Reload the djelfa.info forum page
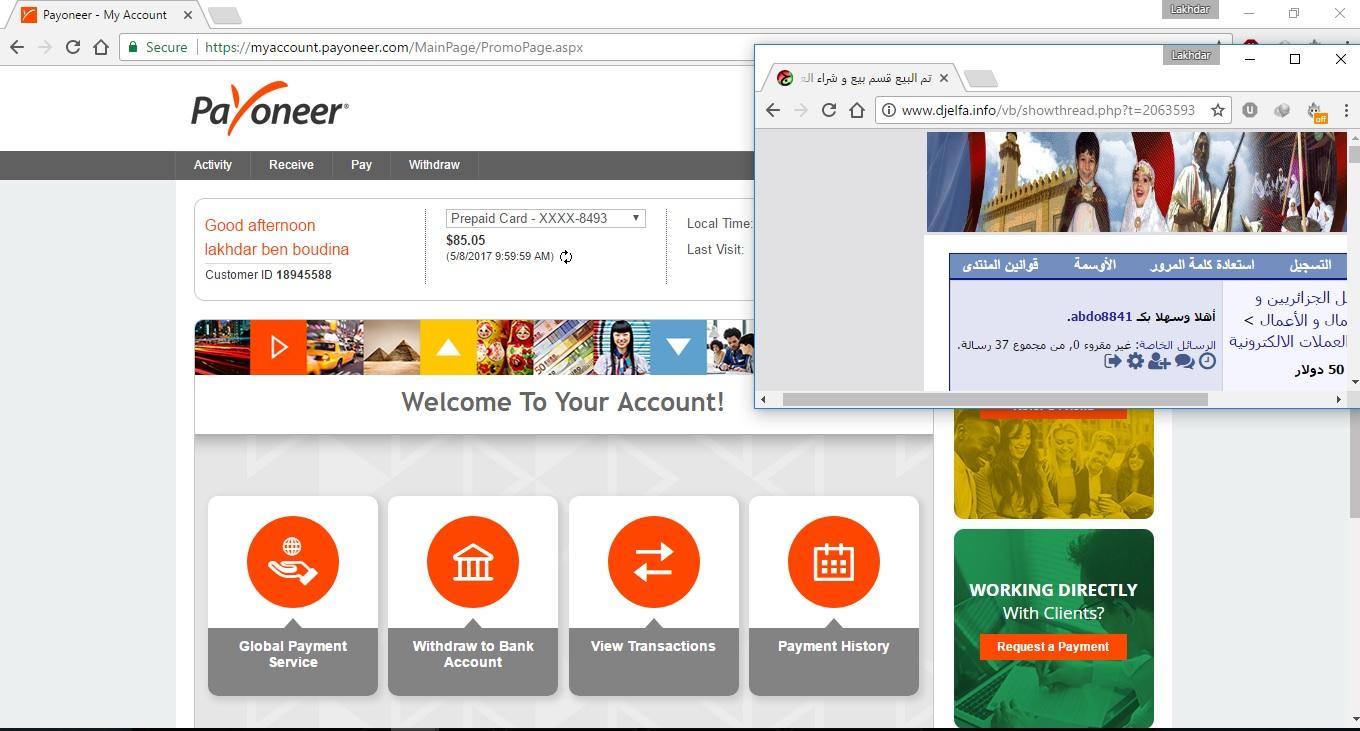Screen dimensions: 1360x731 (829, 110)
